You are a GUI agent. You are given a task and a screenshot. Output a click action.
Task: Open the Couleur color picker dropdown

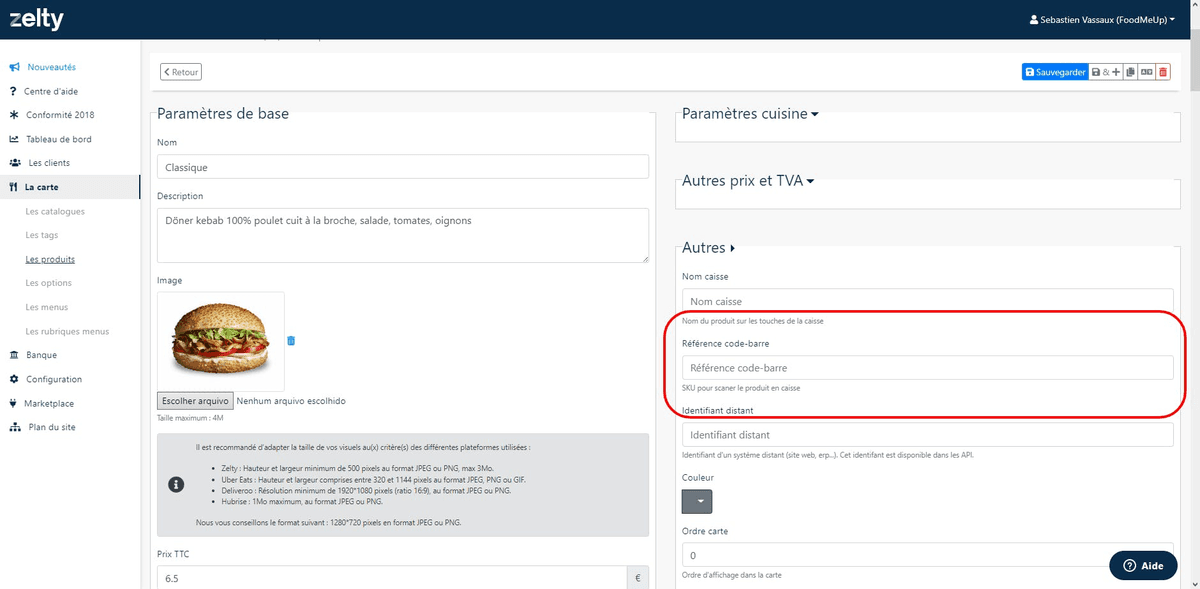click(x=697, y=501)
